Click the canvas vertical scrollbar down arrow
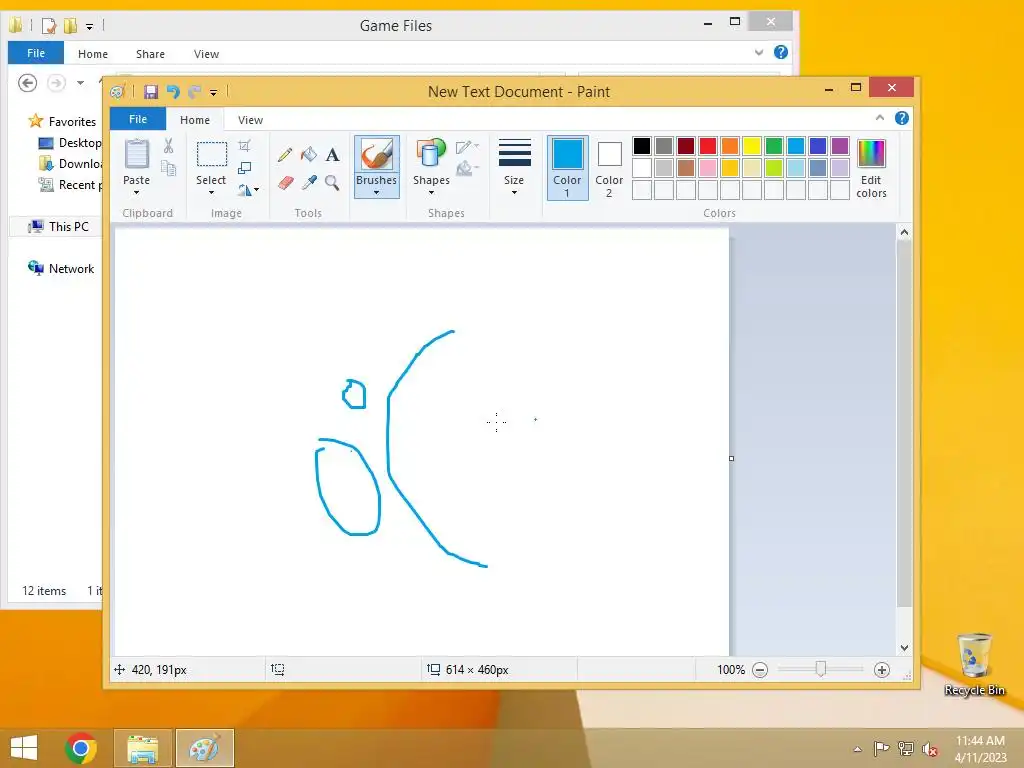This screenshot has width=1024, height=768. 904,648
